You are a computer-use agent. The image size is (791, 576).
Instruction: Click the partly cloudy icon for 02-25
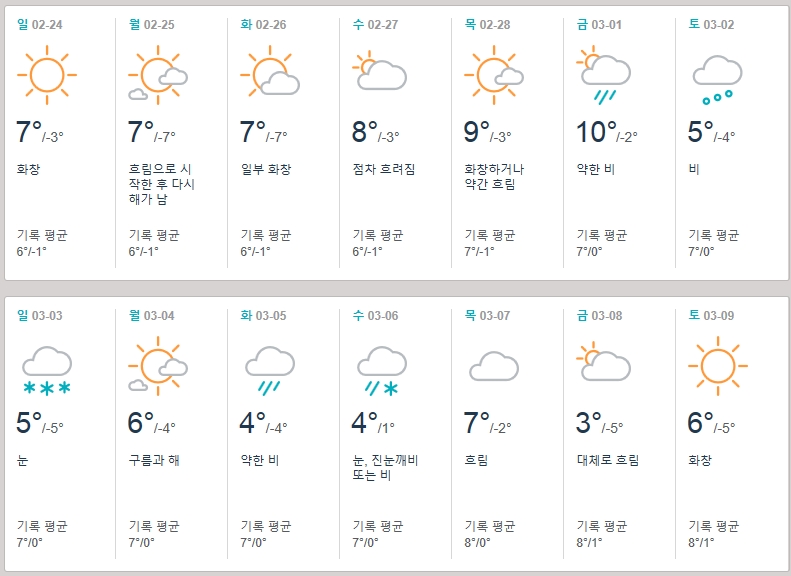158,75
